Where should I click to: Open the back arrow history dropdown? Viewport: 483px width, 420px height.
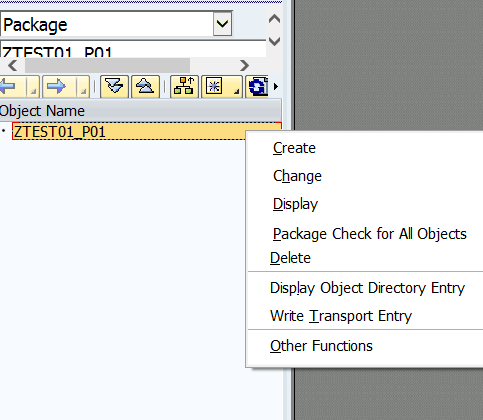pos(32,87)
